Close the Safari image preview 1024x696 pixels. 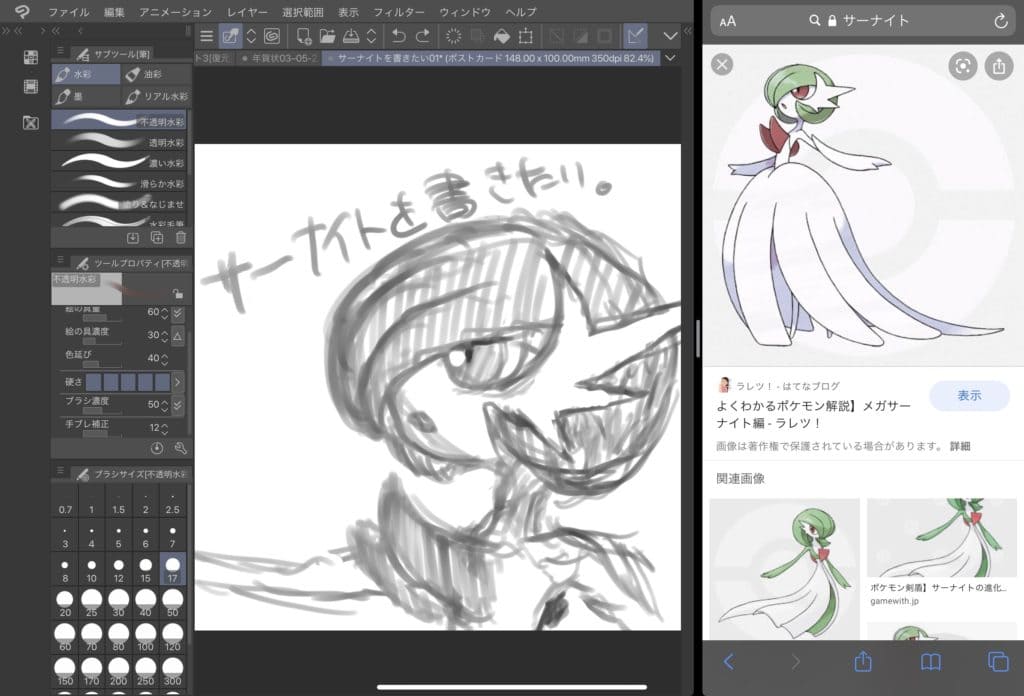point(722,65)
